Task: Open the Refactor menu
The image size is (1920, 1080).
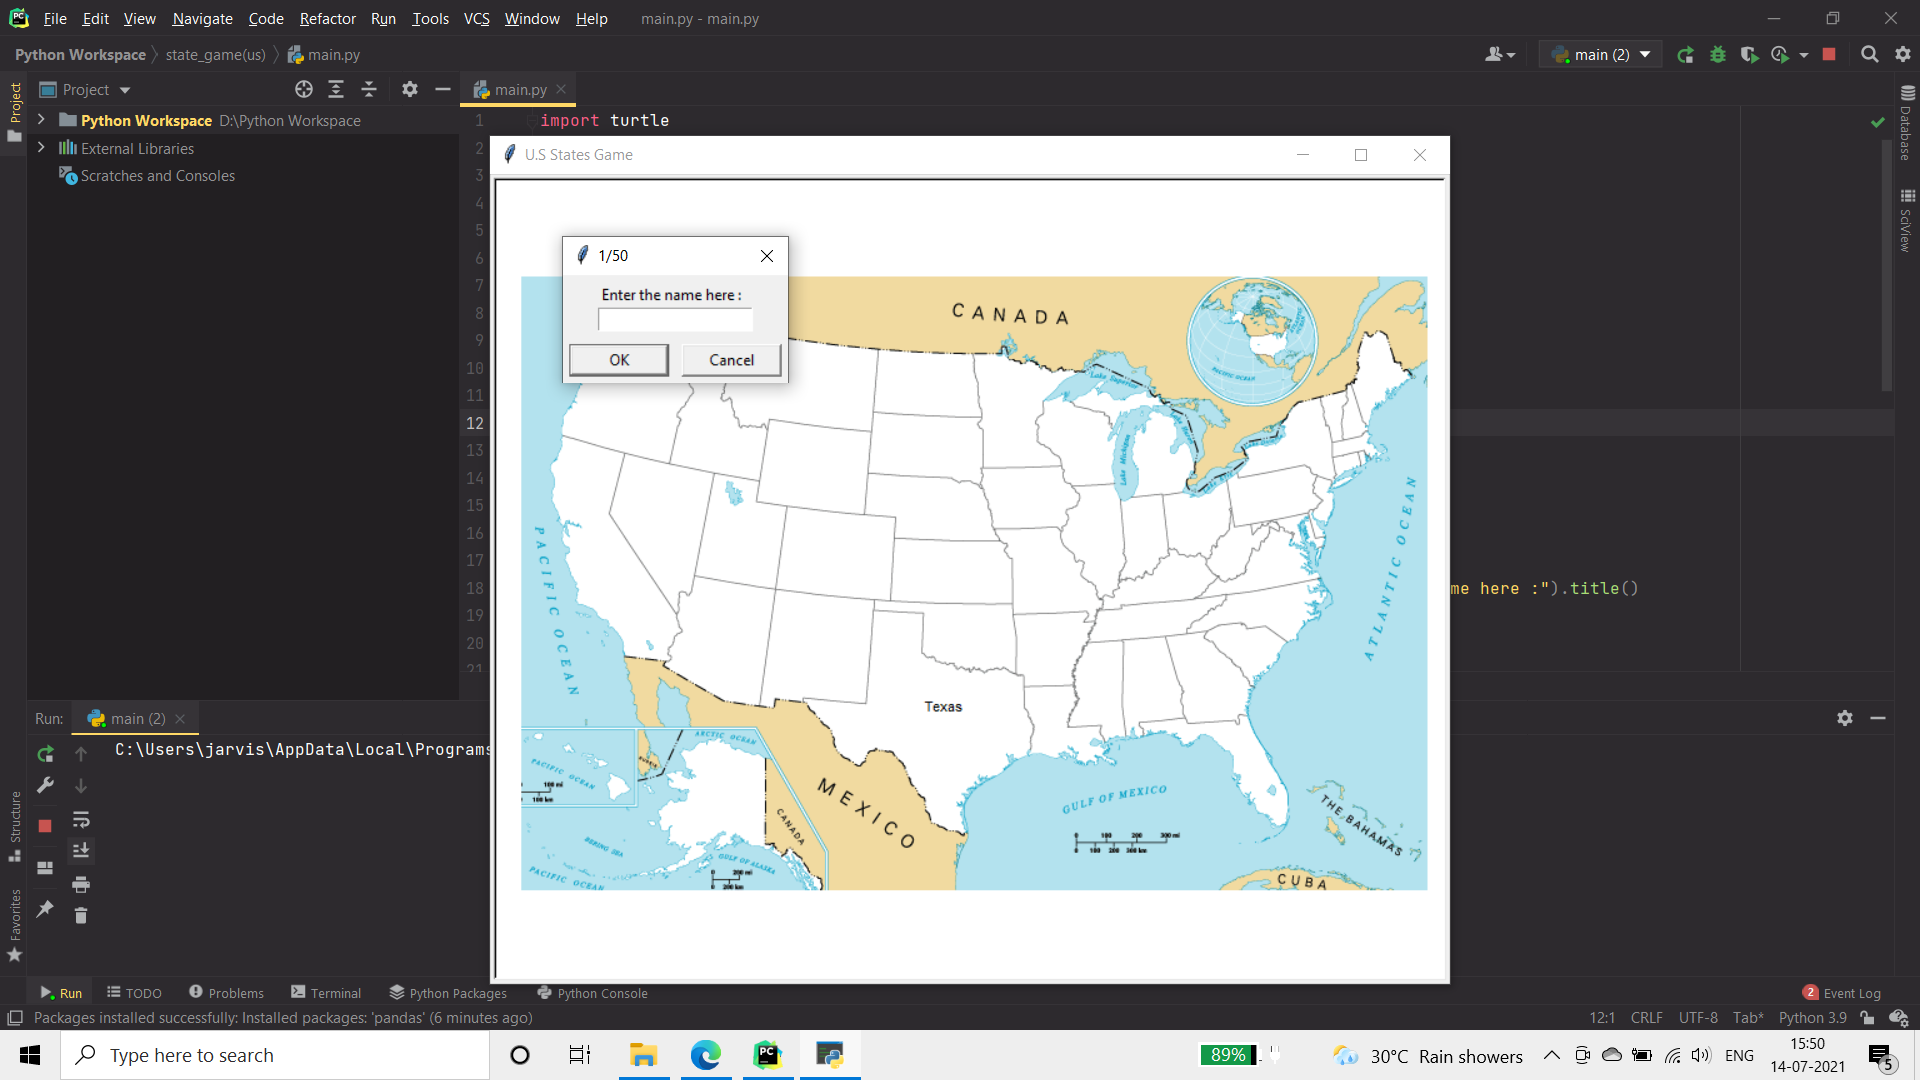Action: click(327, 18)
